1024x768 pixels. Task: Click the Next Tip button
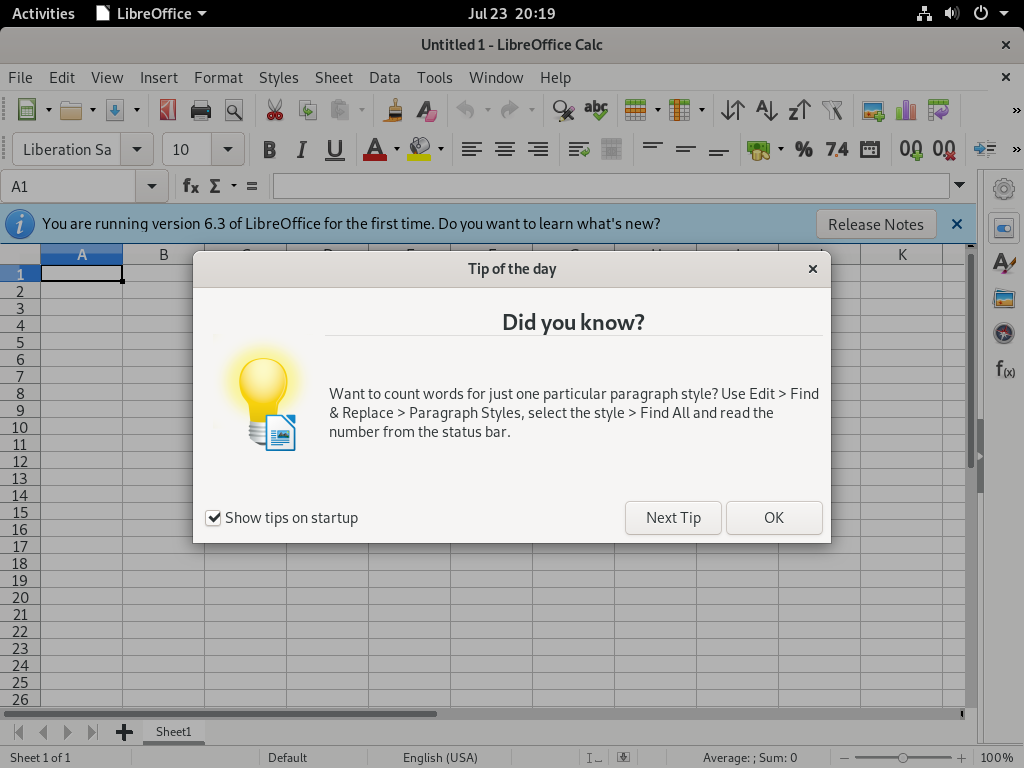(x=673, y=518)
